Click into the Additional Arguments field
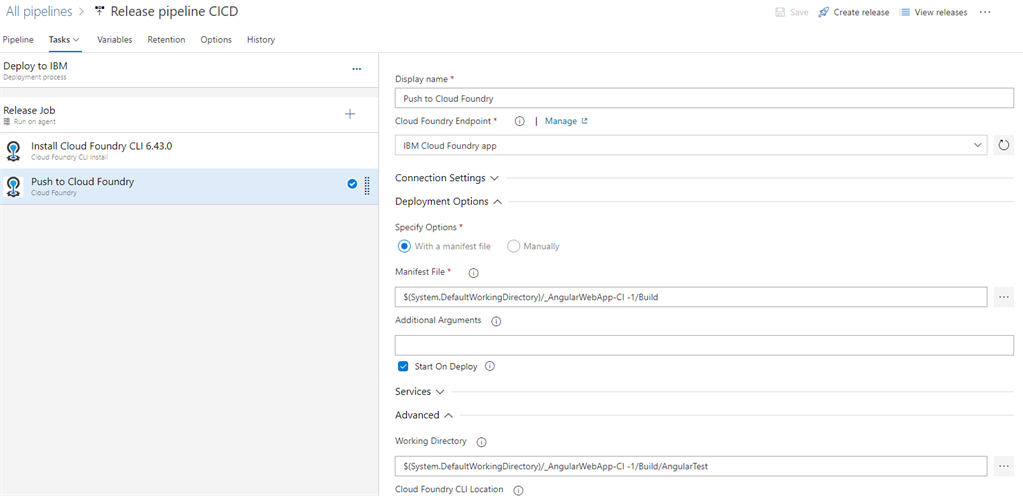Image resolution: width=1023 pixels, height=496 pixels. click(705, 345)
